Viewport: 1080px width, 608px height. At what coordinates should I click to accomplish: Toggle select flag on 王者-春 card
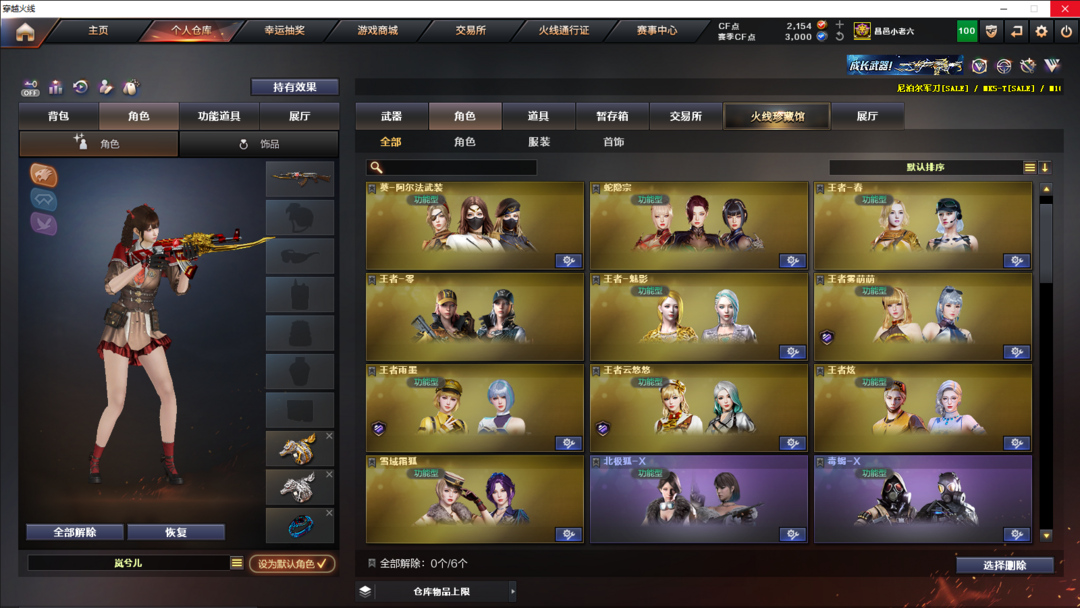[820, 188]
